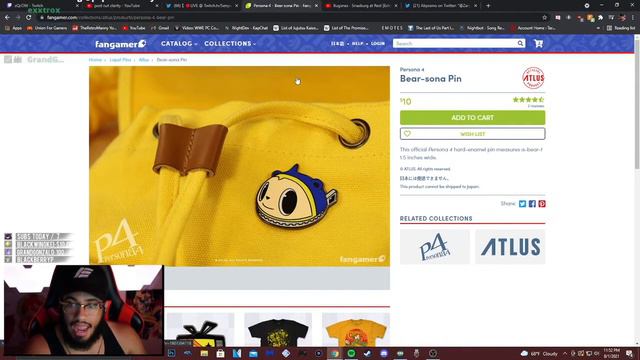This screenshot has width=640, height=360.
Task: Switch site language to Japanese
Action: coord(337,44)
